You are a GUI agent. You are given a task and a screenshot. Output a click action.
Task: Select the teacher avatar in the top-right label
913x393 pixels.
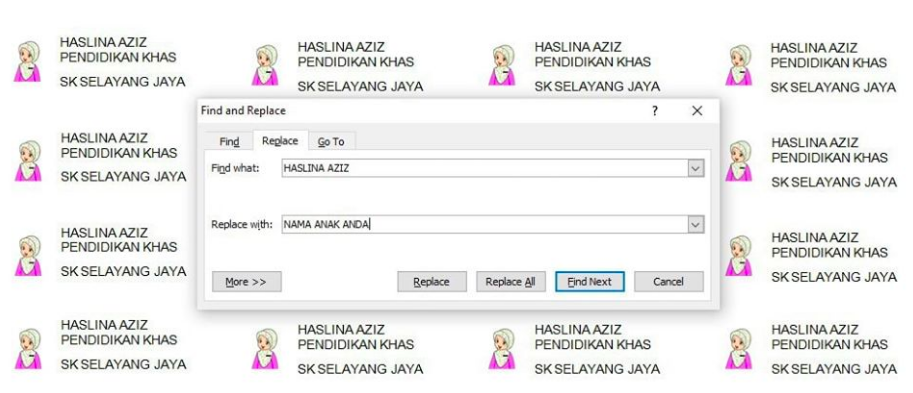coord(738,65)
